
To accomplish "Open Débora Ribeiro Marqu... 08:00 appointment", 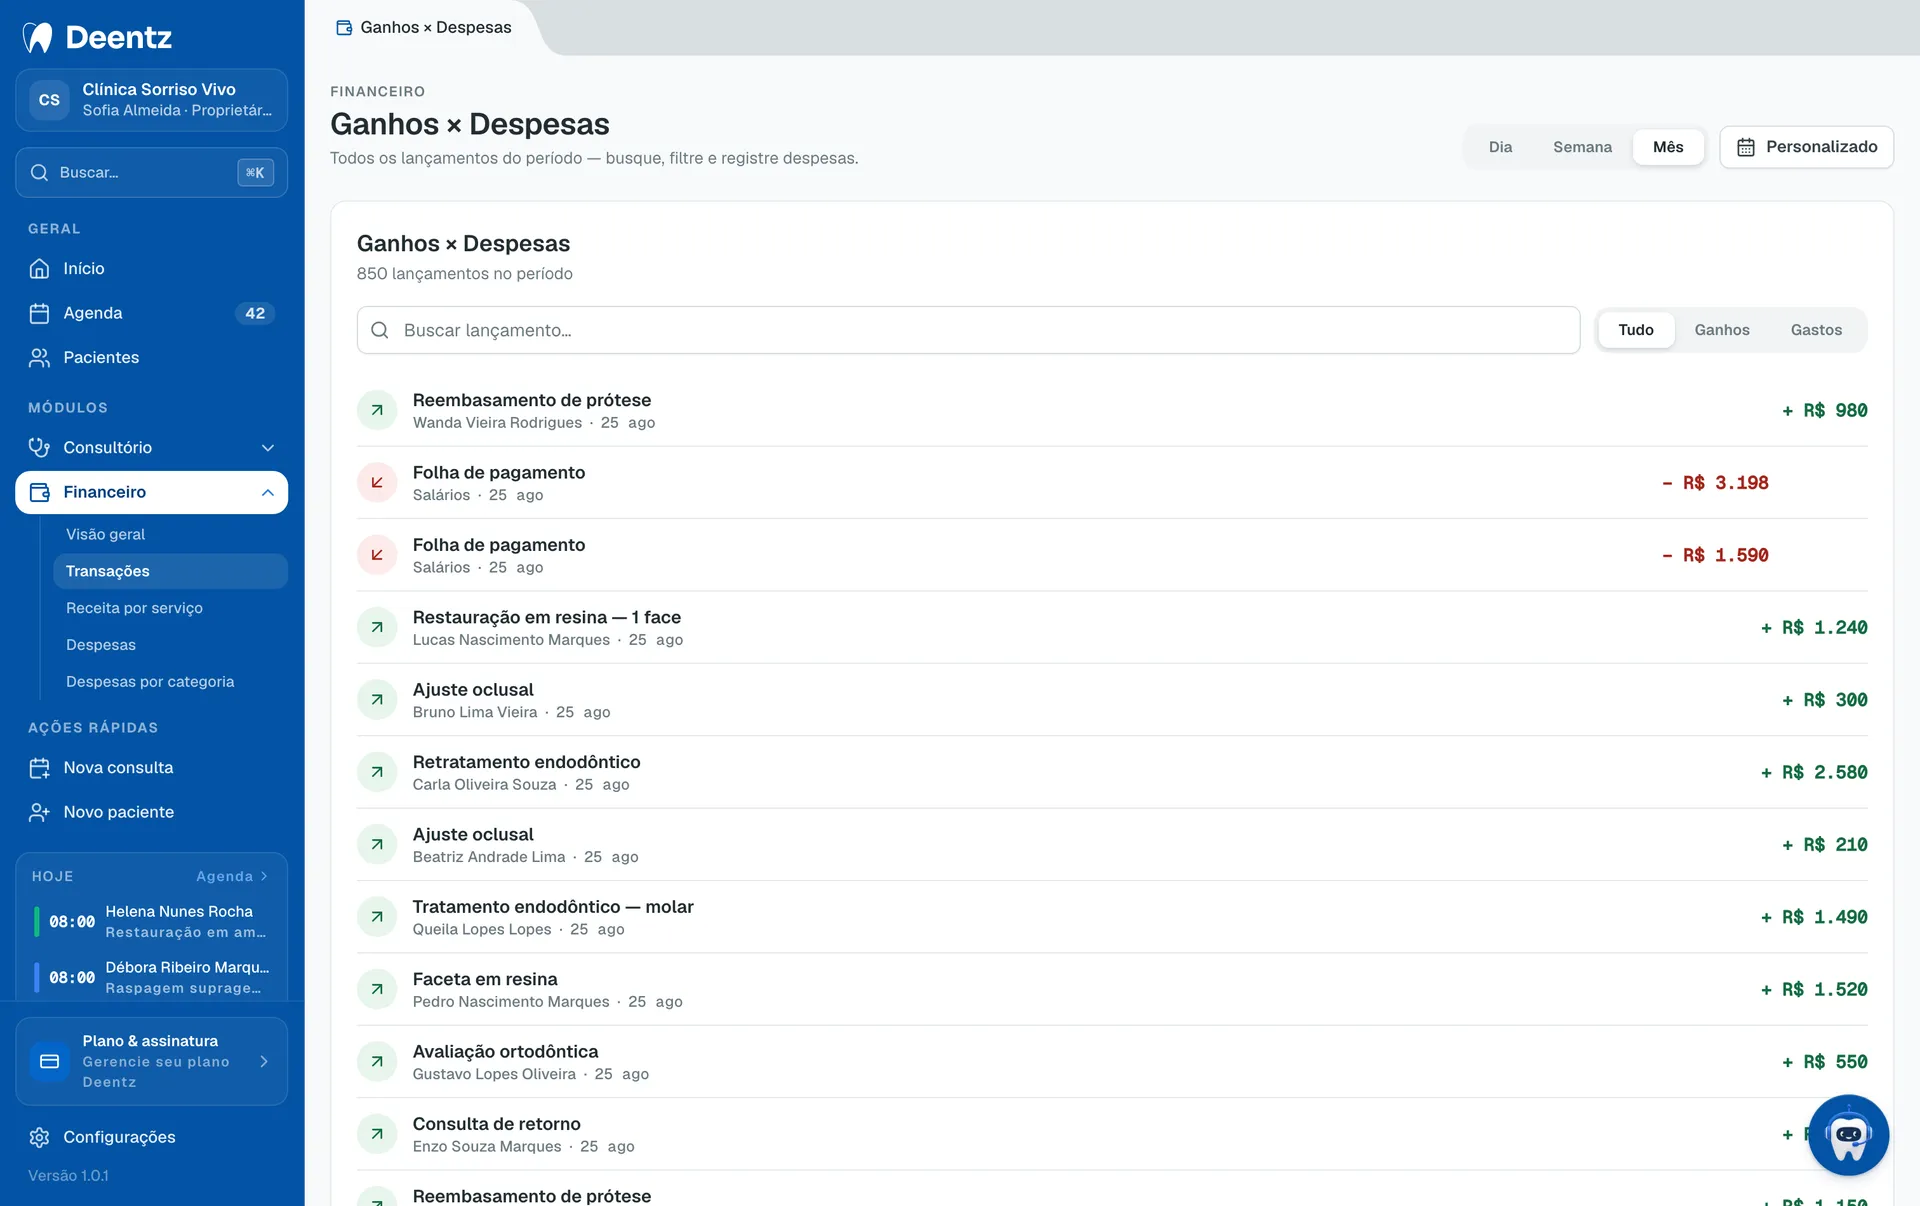I will pos(151,977).
